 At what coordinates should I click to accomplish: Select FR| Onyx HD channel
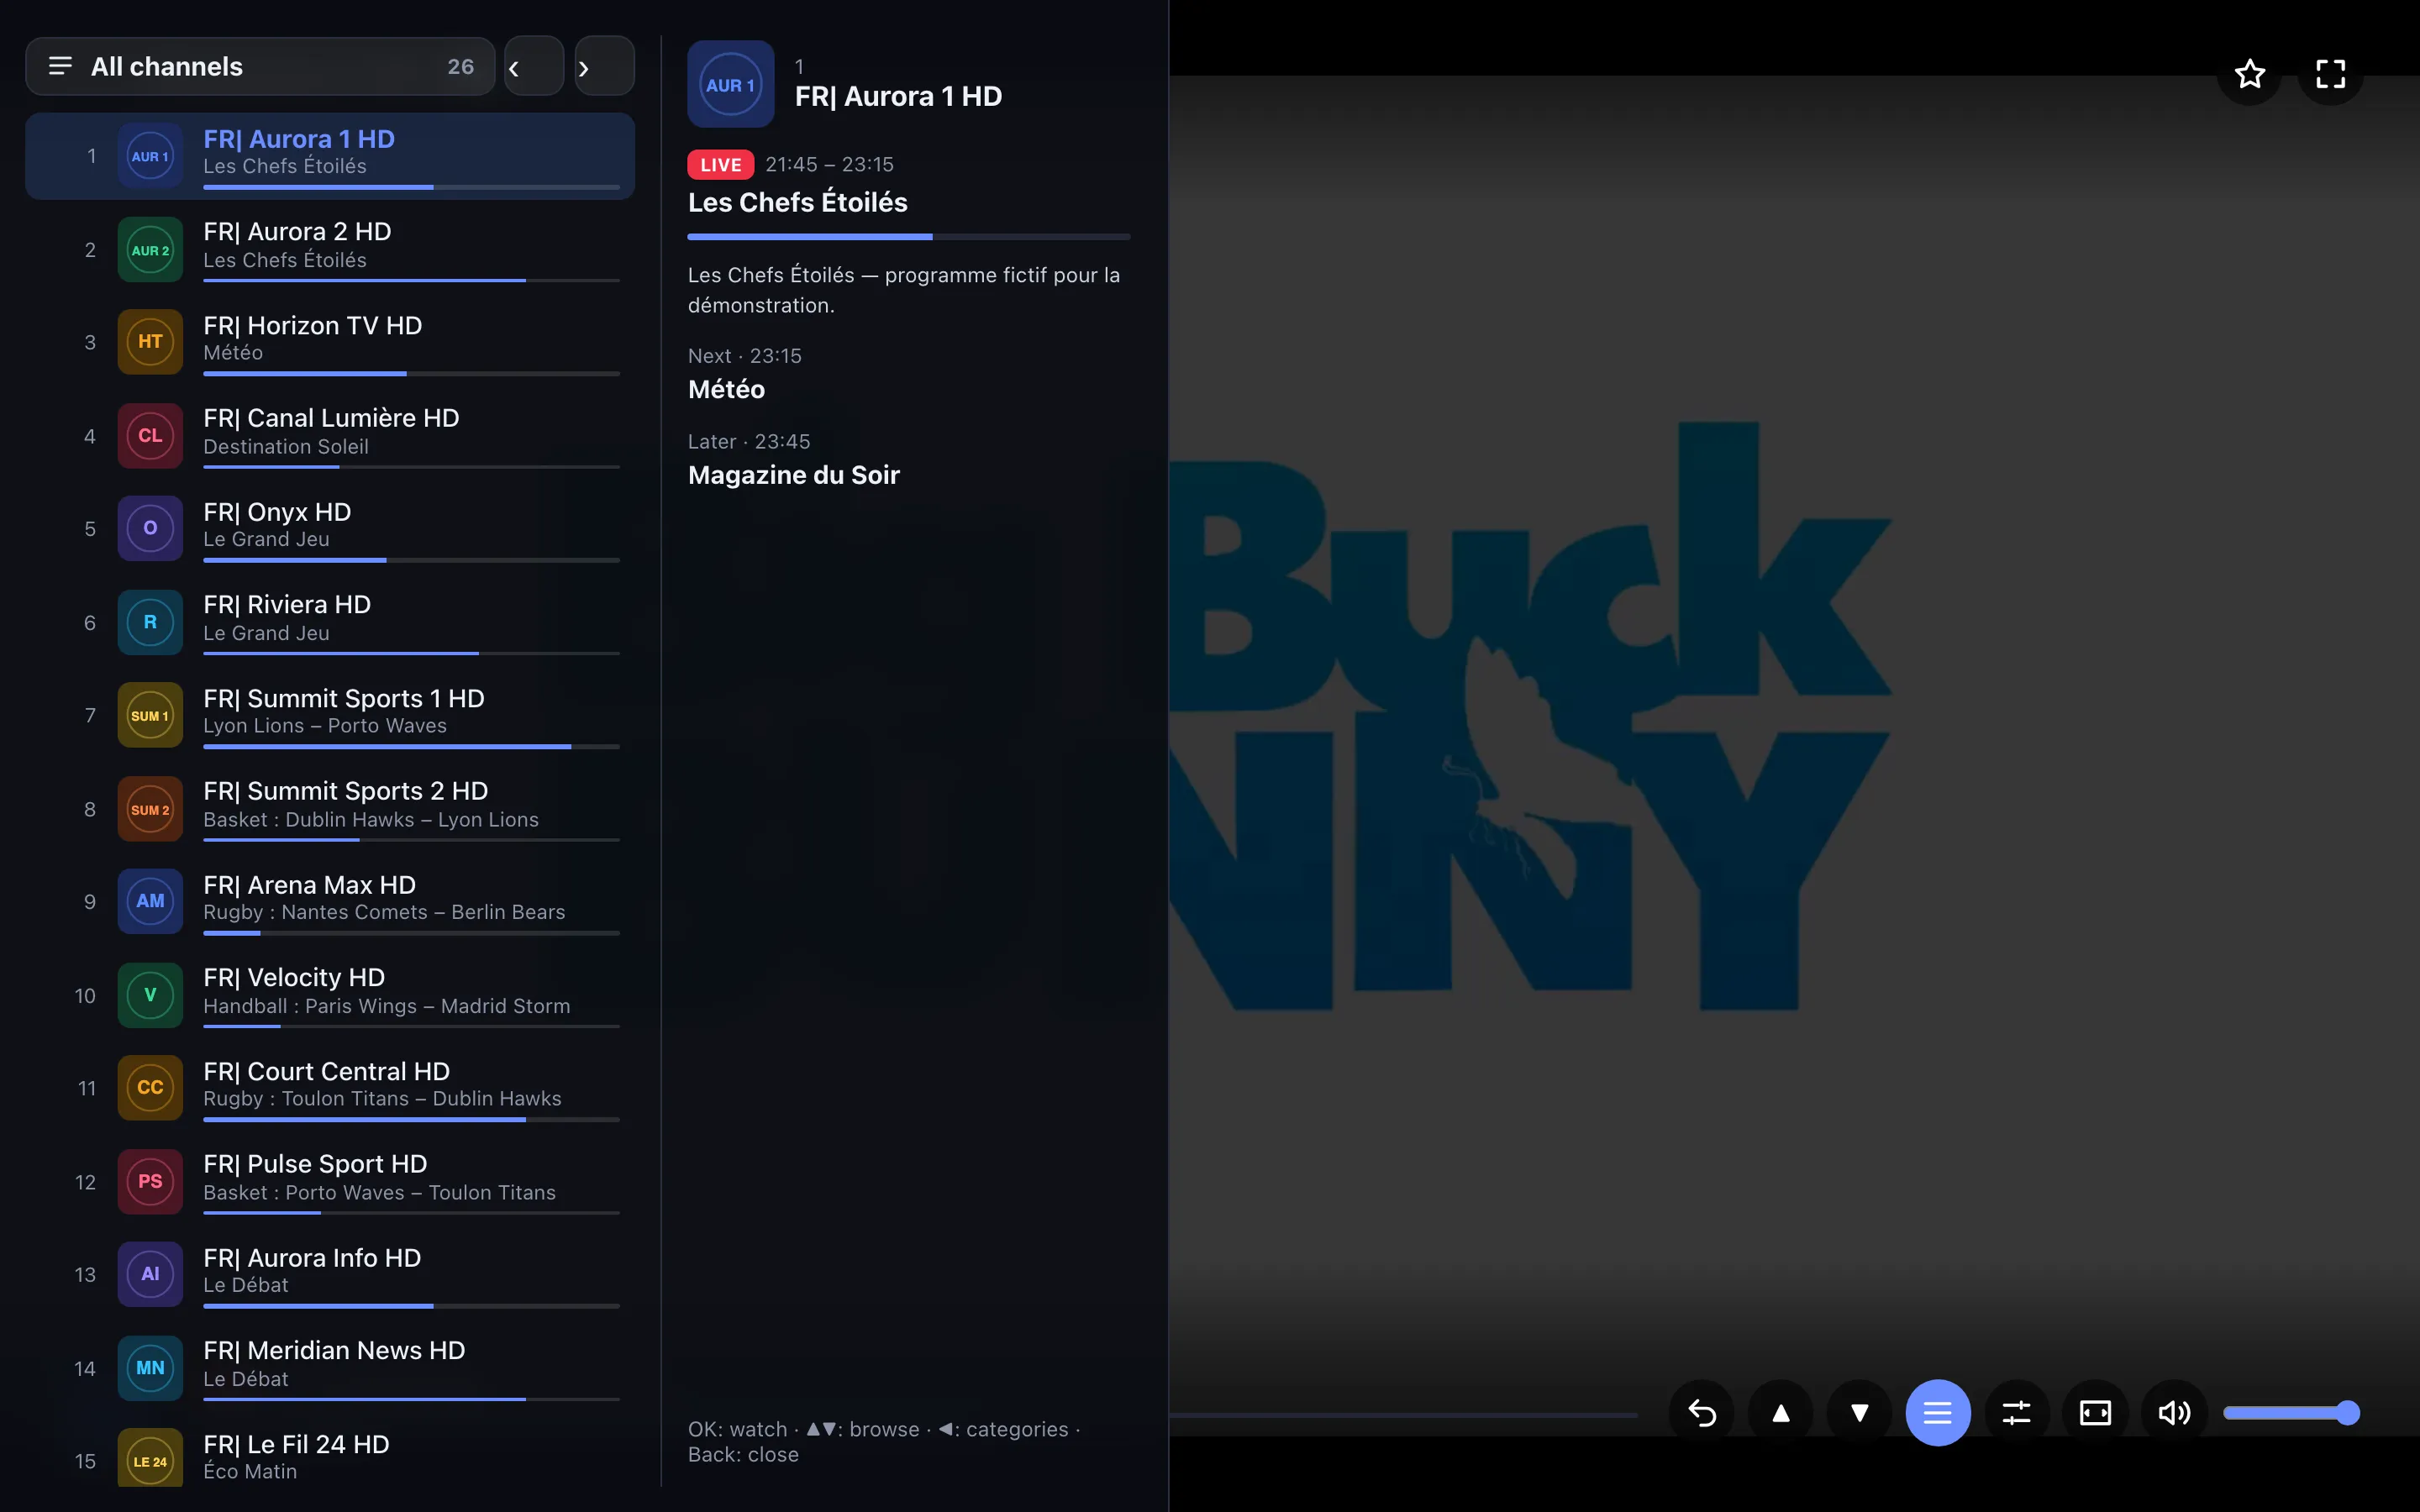(x=330, y=528)
